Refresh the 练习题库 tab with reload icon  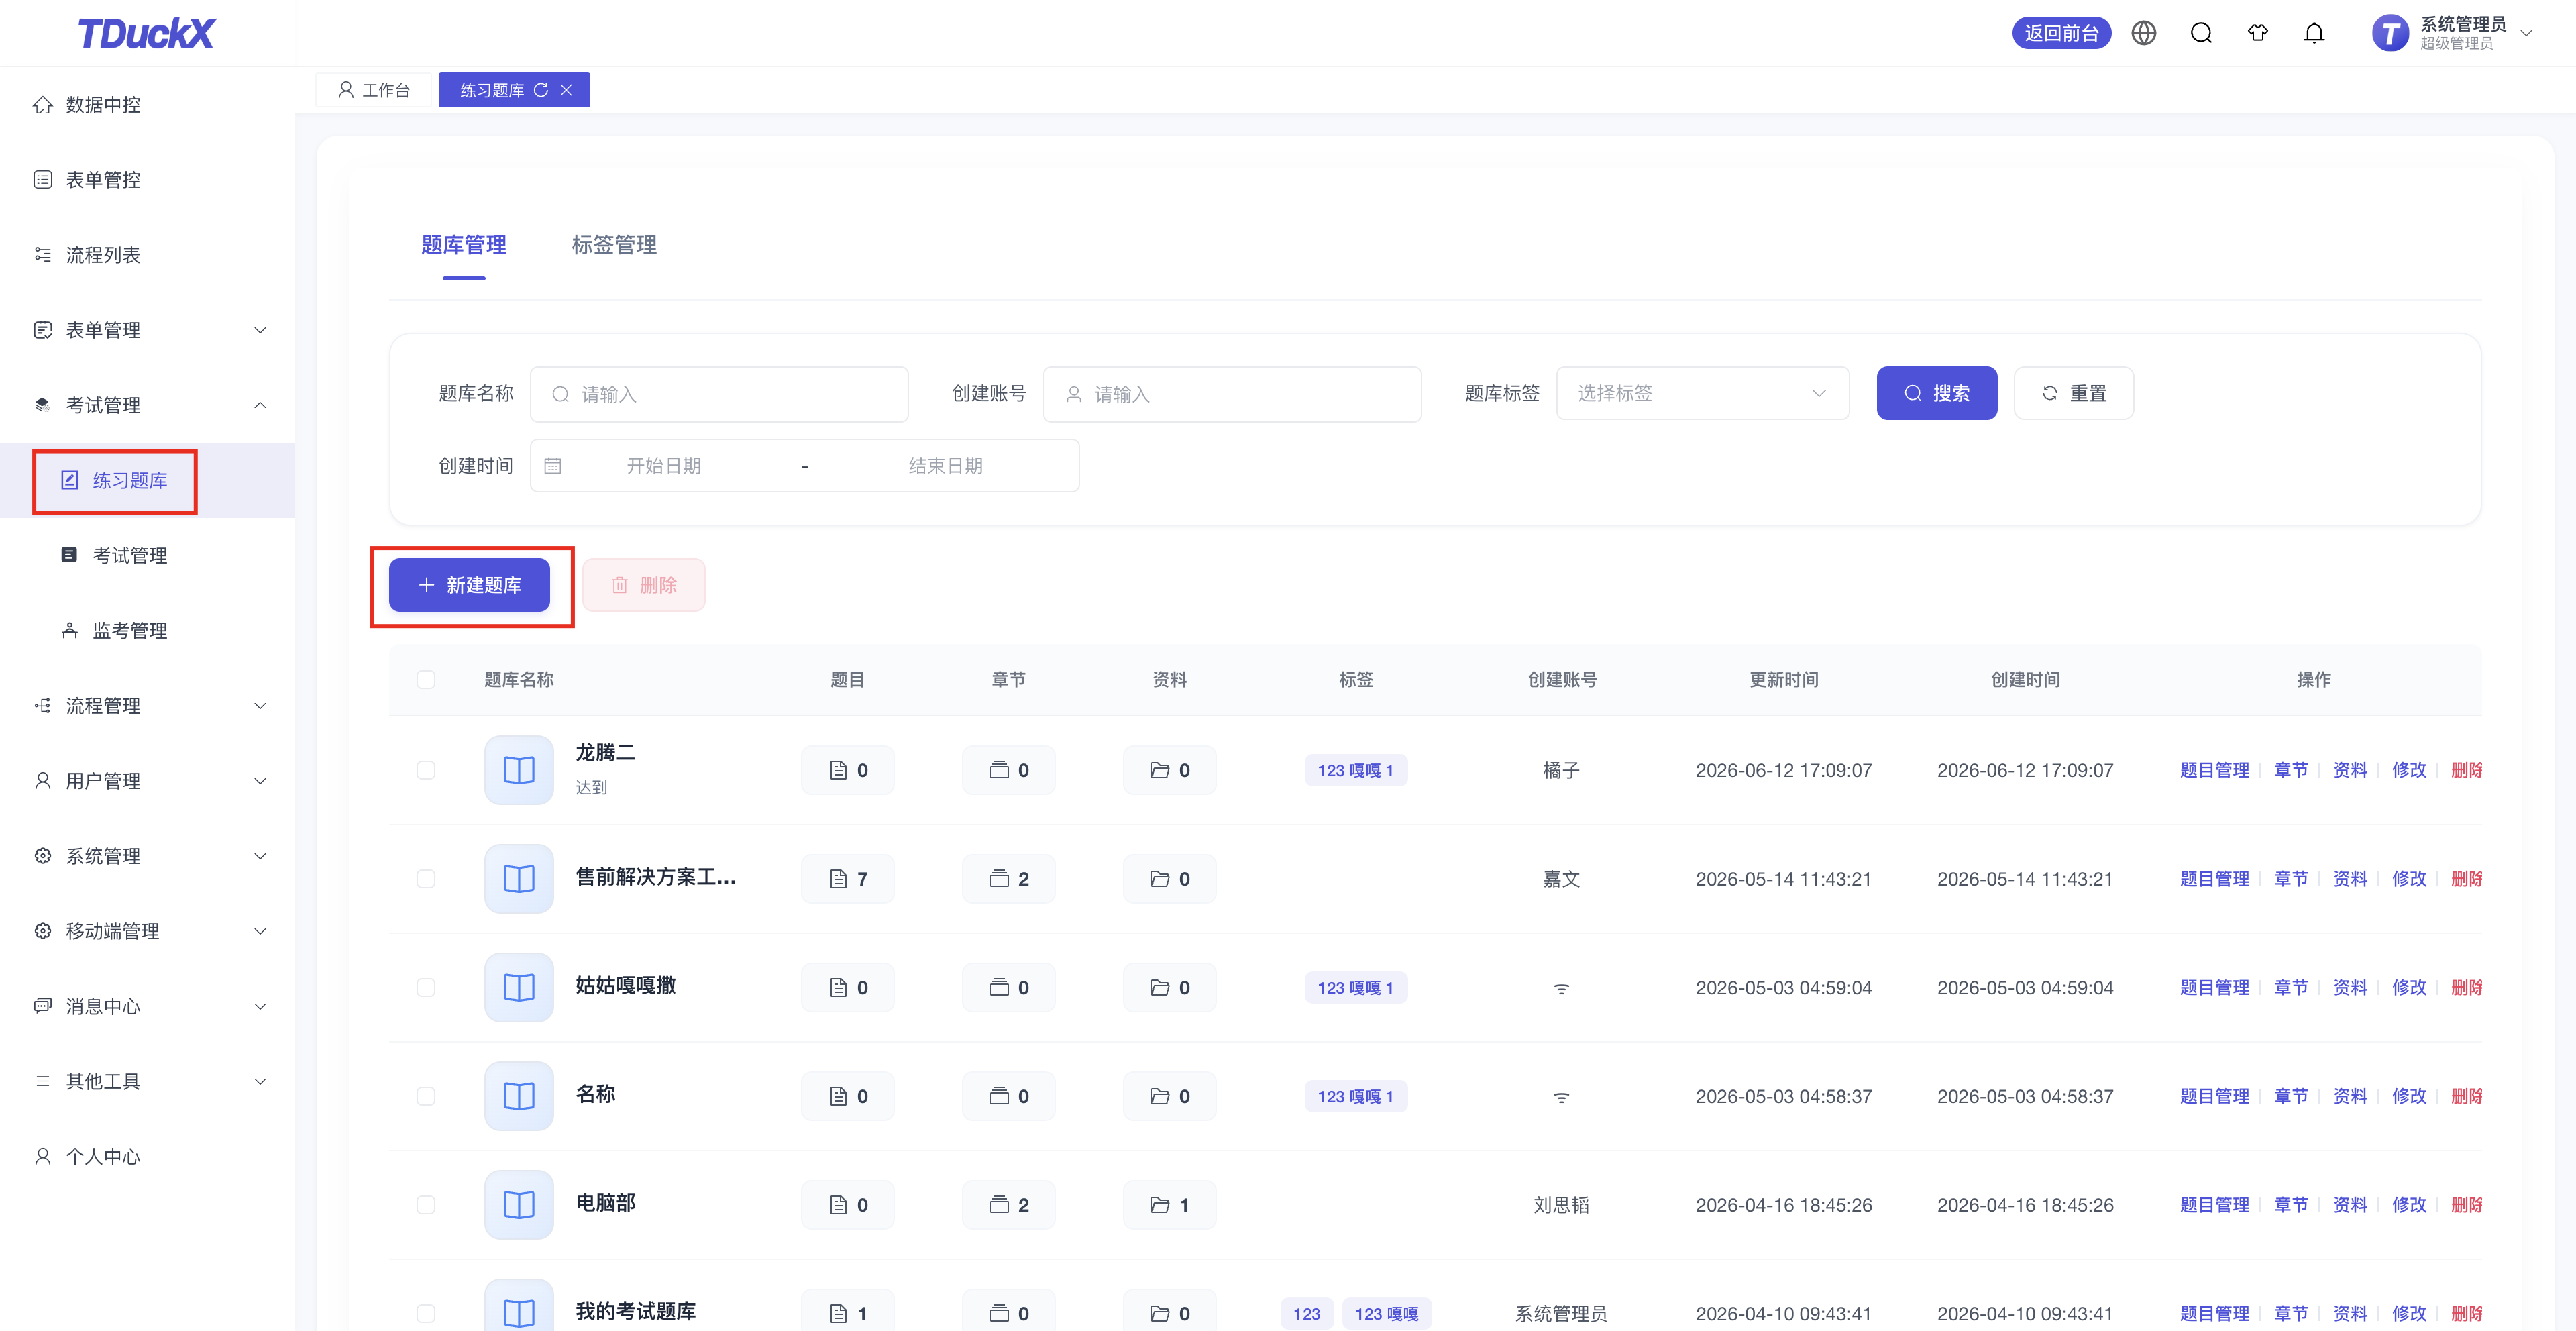tap(541, 90)
